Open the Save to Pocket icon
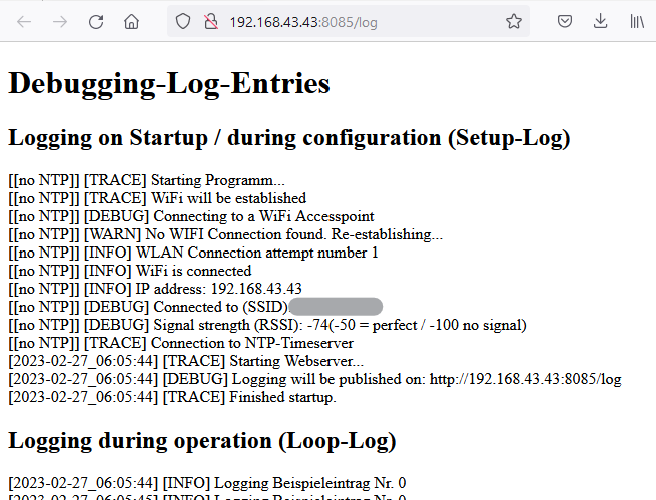 coord(565,21)
